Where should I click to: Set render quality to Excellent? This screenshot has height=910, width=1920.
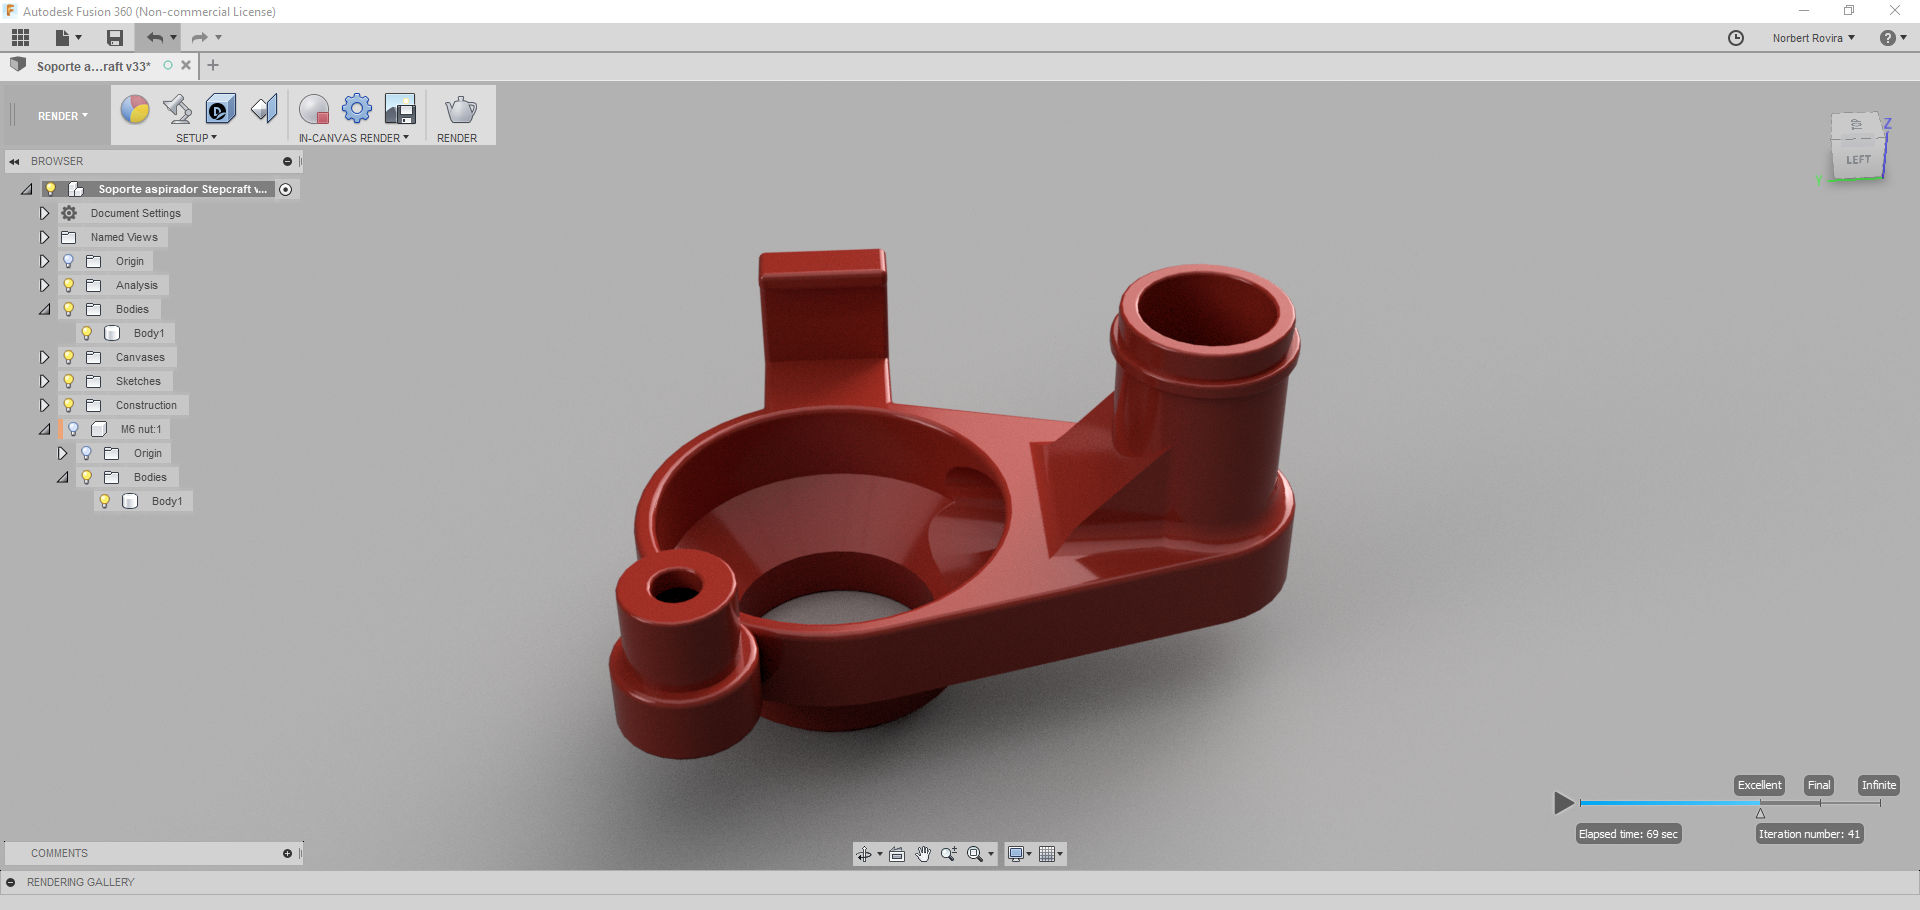coord(1759,785)
